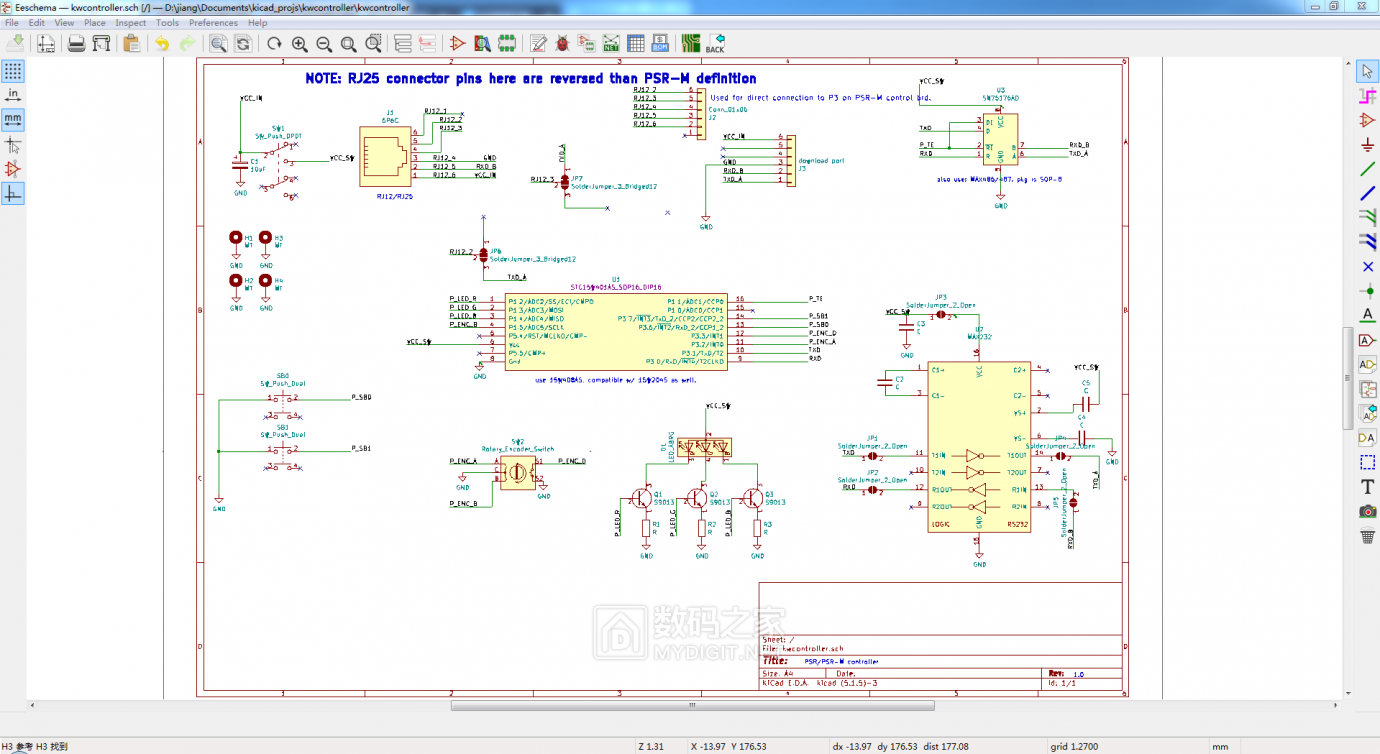Open Find and Replace
The image size is (1380, 754).
point(243,43)
